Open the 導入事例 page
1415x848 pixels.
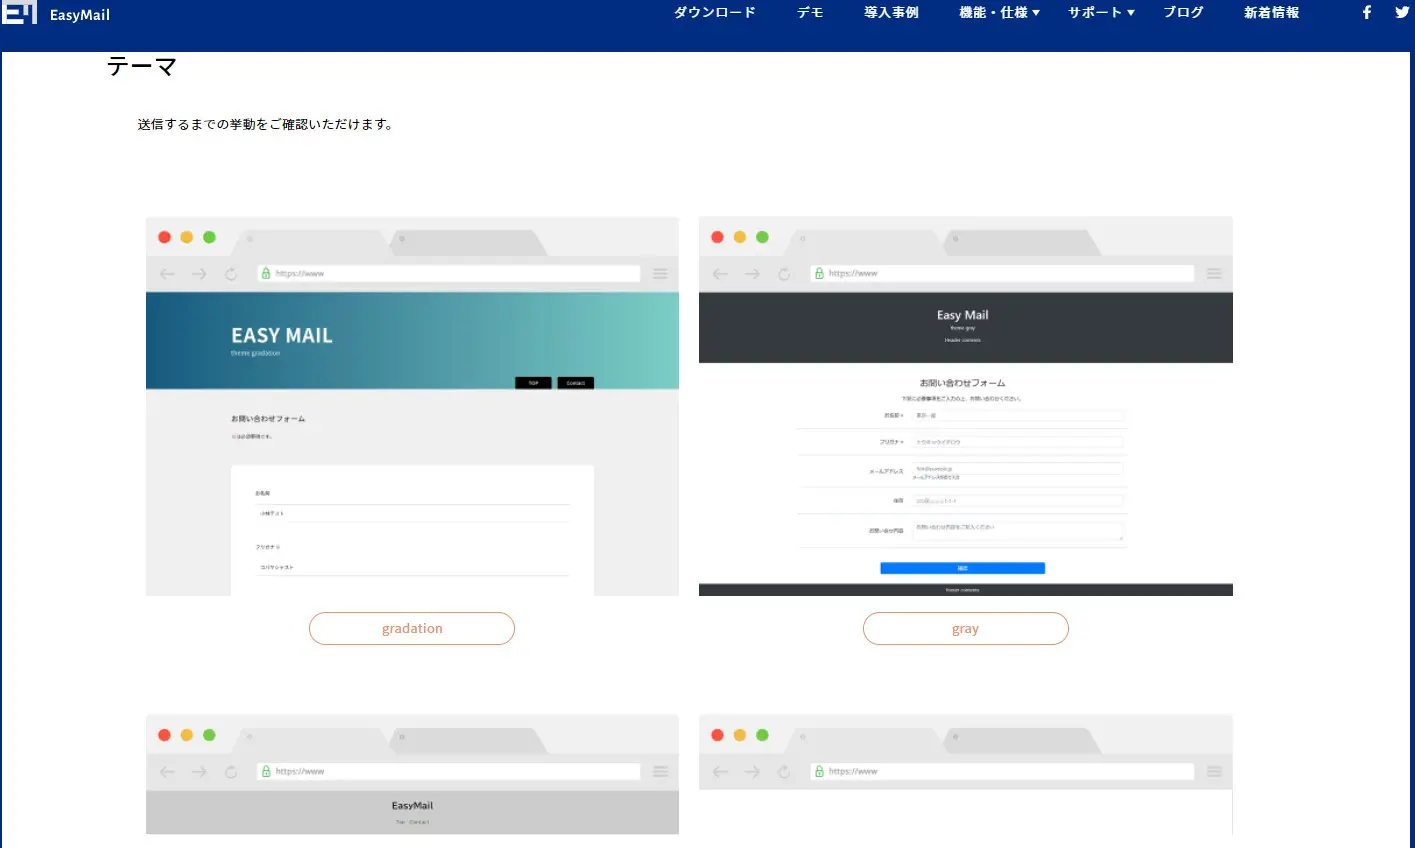[x=890, y=13]
